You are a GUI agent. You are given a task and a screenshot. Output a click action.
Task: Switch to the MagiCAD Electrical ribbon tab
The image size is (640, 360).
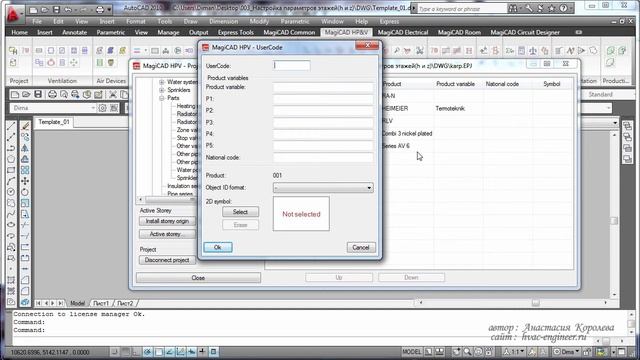click(x=403, y=33)
